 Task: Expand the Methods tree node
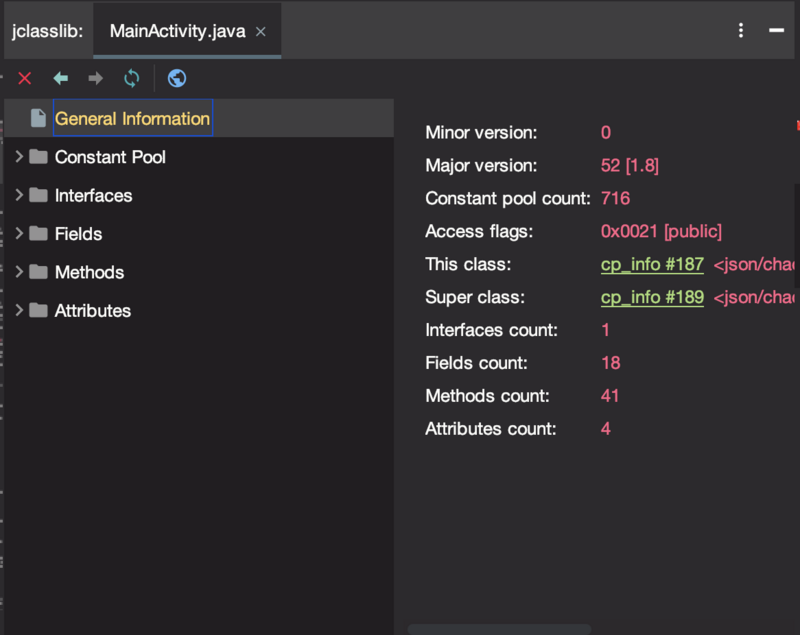(19, 272)
